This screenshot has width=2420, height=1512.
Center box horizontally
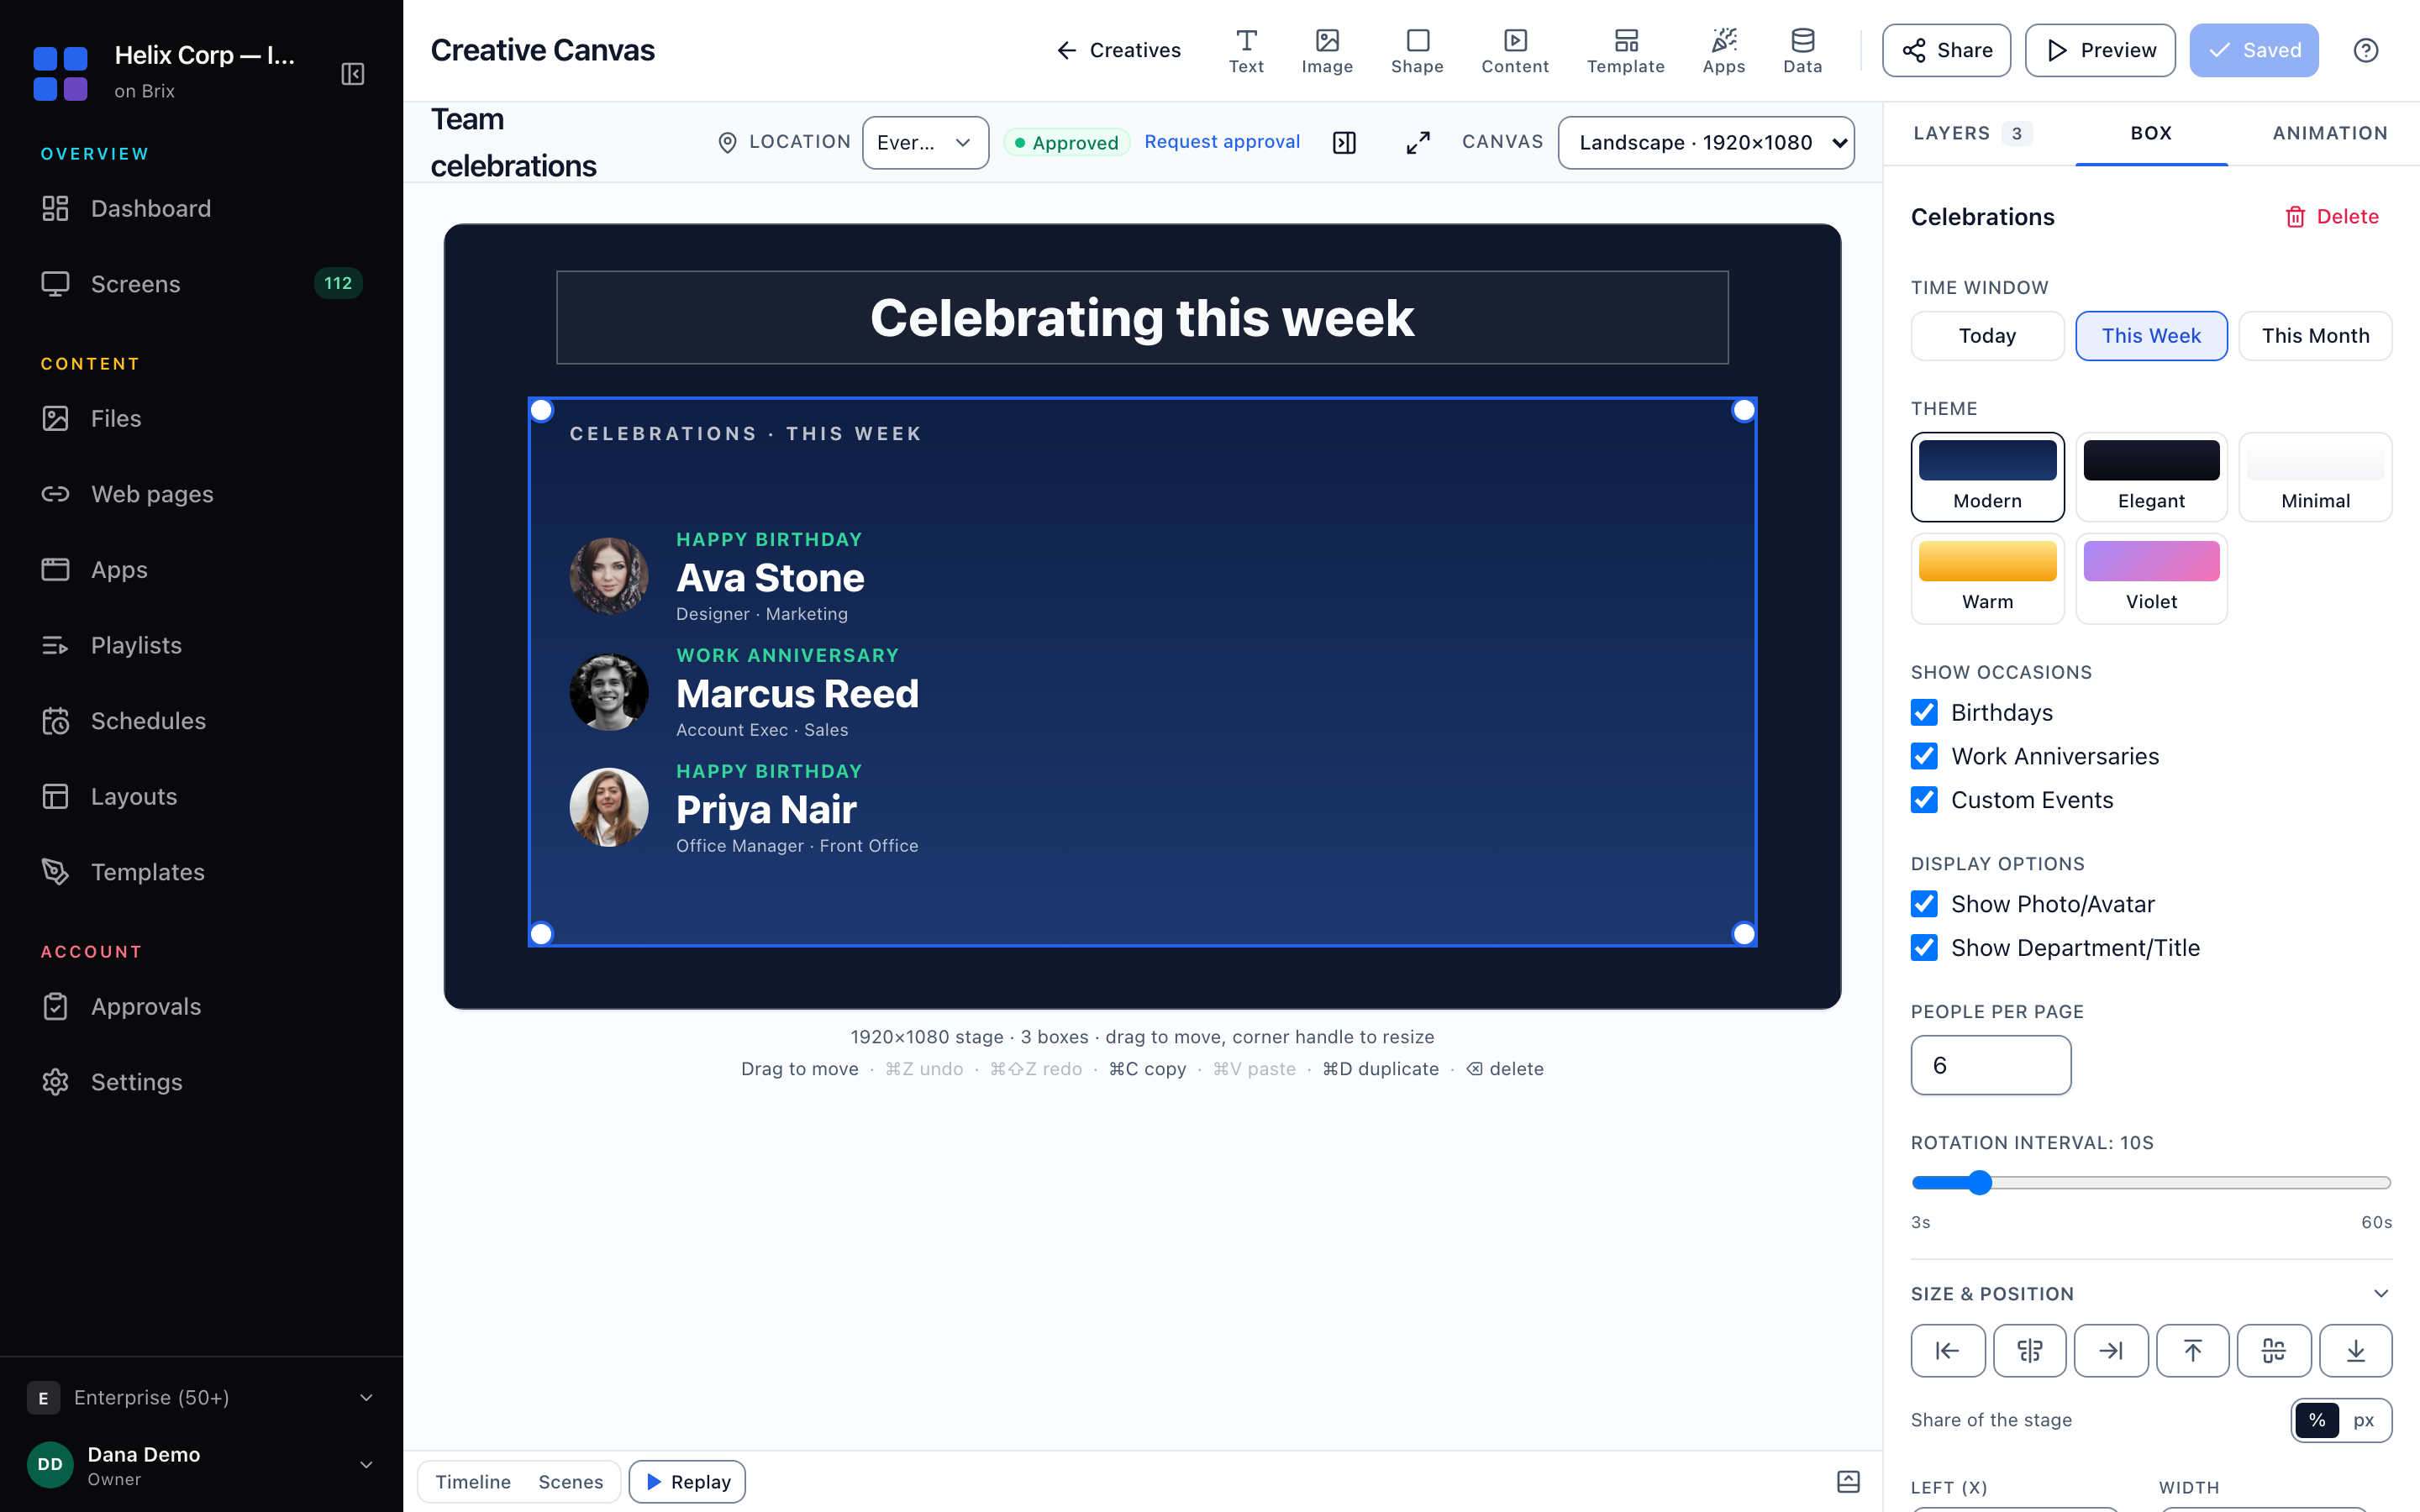coord(2029,1351)
